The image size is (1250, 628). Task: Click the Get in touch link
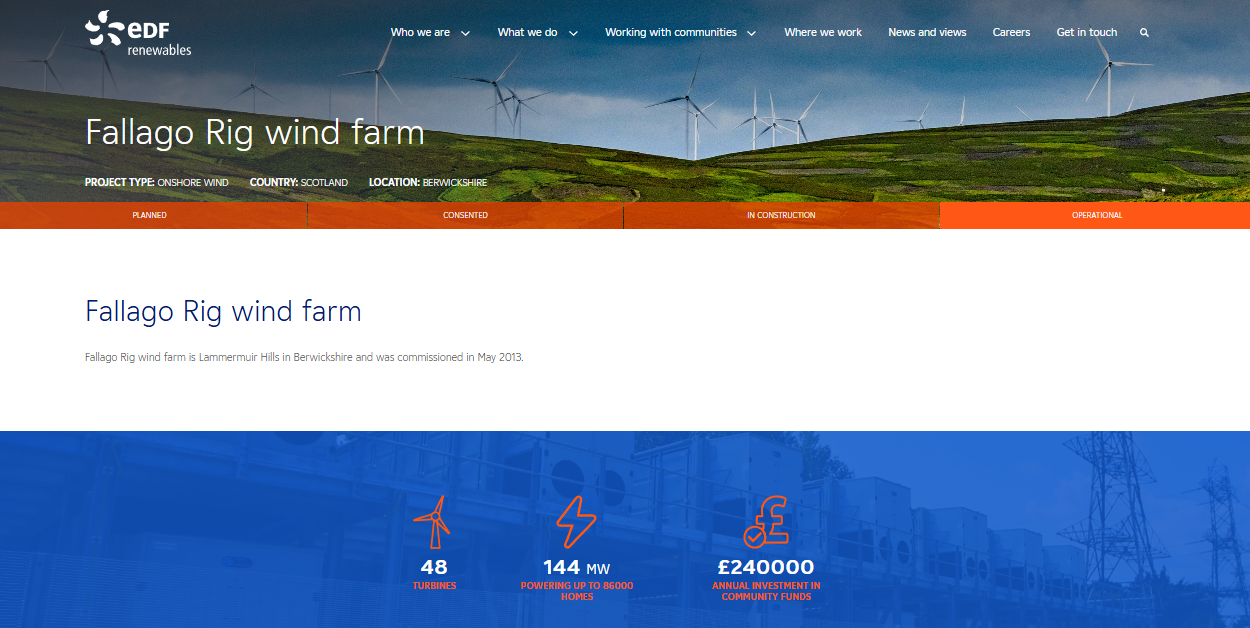click(x=1086, y=32)
